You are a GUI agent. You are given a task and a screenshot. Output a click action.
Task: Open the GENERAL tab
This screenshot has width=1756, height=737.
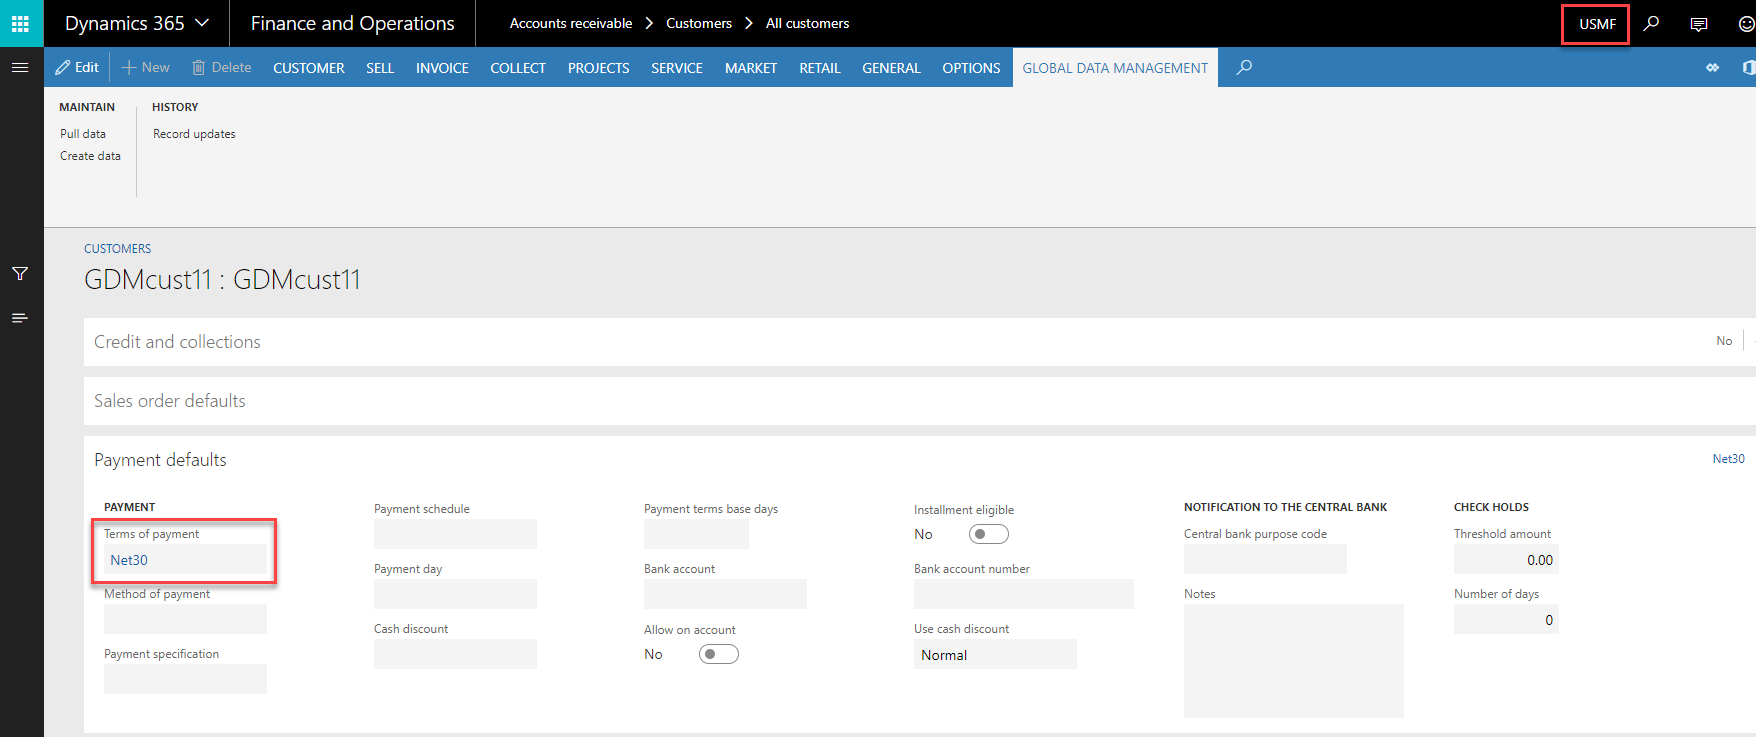[x=891, y=68]
